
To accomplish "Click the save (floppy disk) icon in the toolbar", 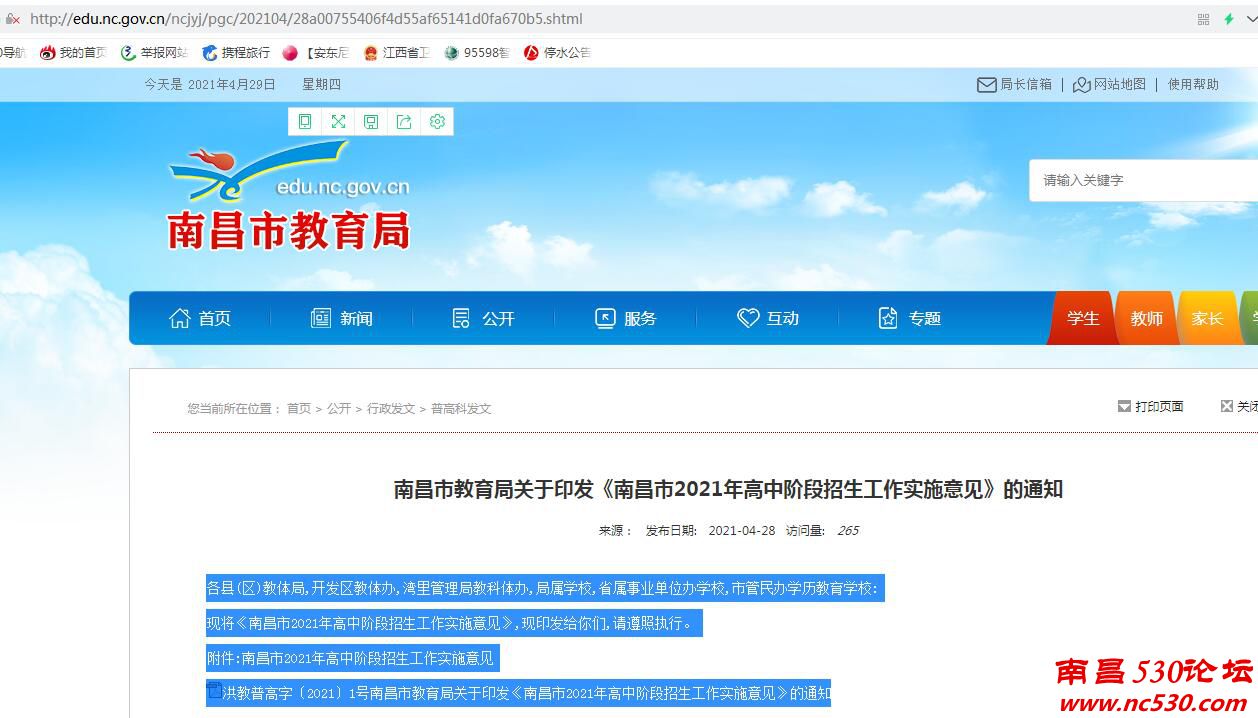I will pos(371,121).
